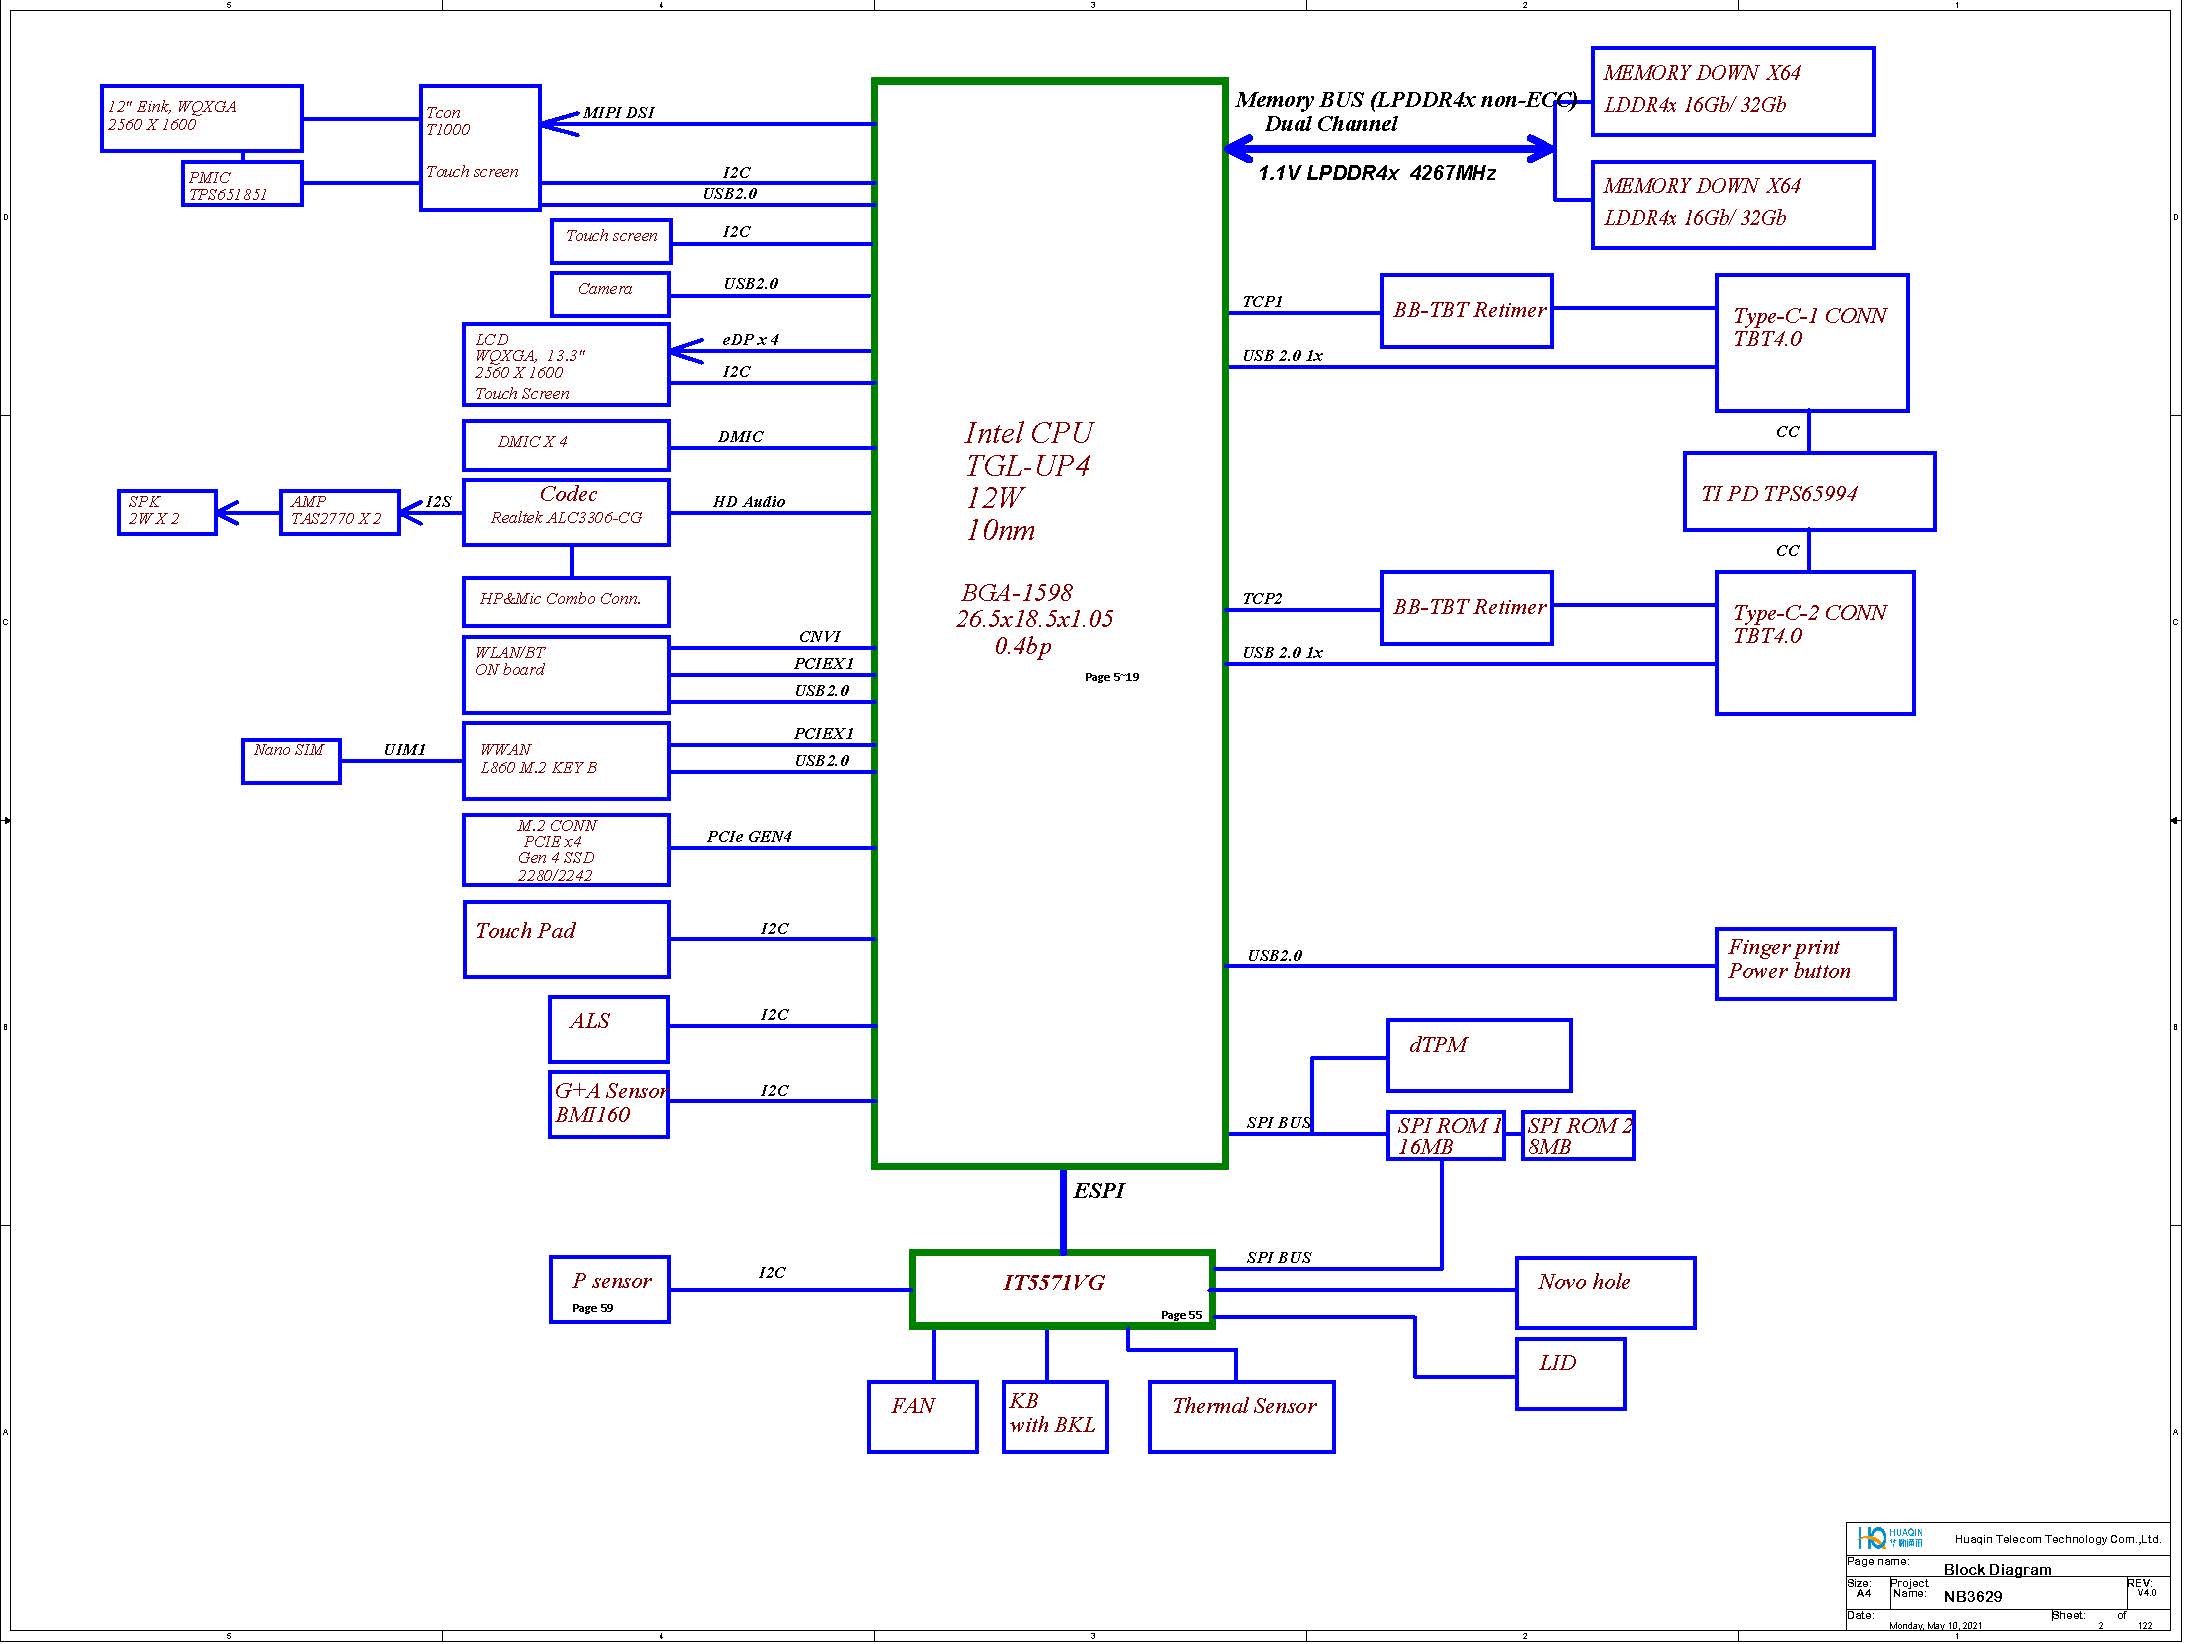Click the TI PD TPS65994 block
This screenshot has width=2192, height=1644.
(1808, 492)
